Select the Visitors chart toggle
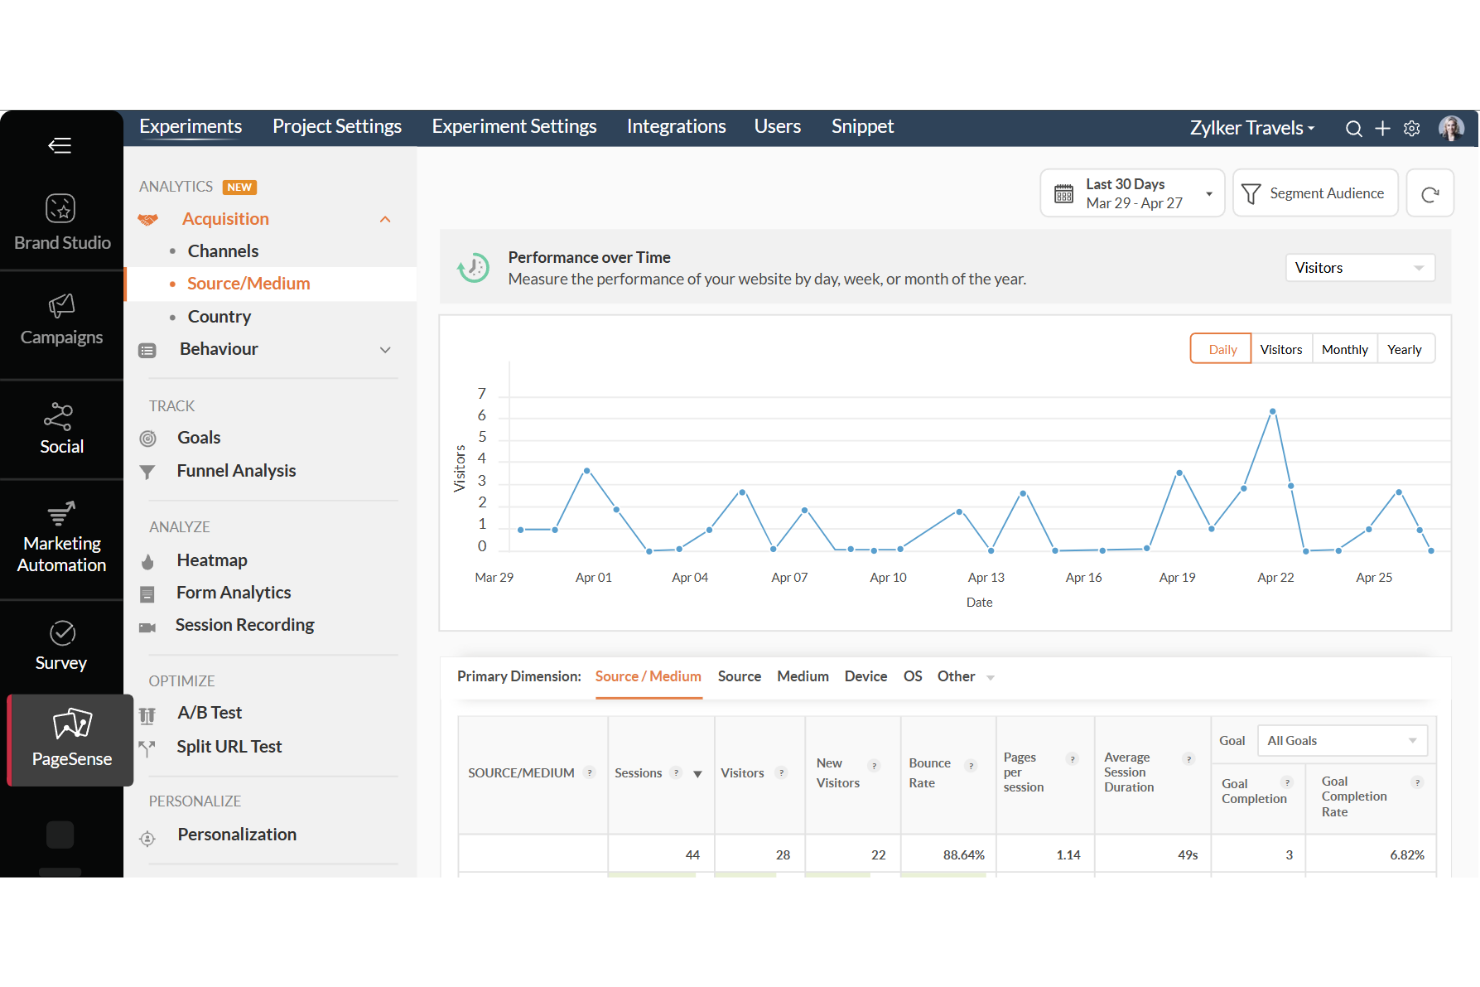Viewport: 1480px width, 987px height. click(1281, 348)
